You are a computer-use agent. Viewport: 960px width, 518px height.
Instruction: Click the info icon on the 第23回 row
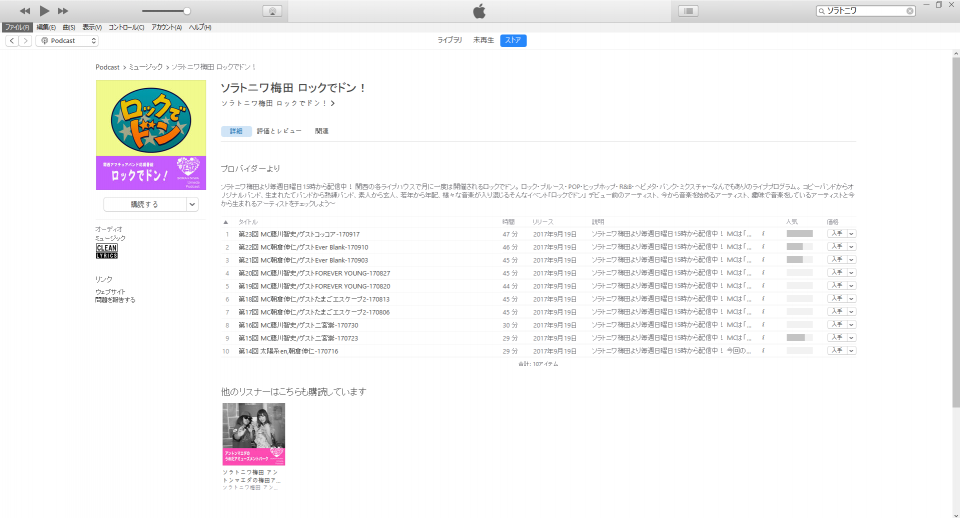(x=763, y=234)
